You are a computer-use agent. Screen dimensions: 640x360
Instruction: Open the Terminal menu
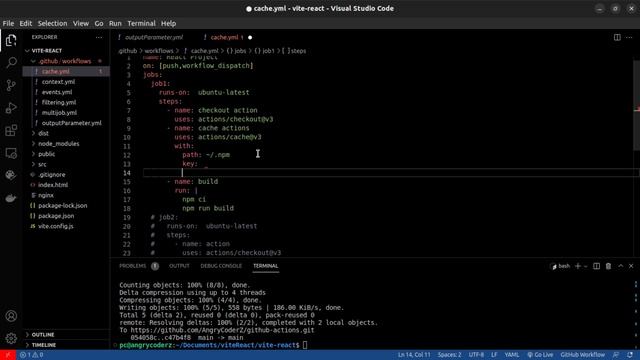141,24
